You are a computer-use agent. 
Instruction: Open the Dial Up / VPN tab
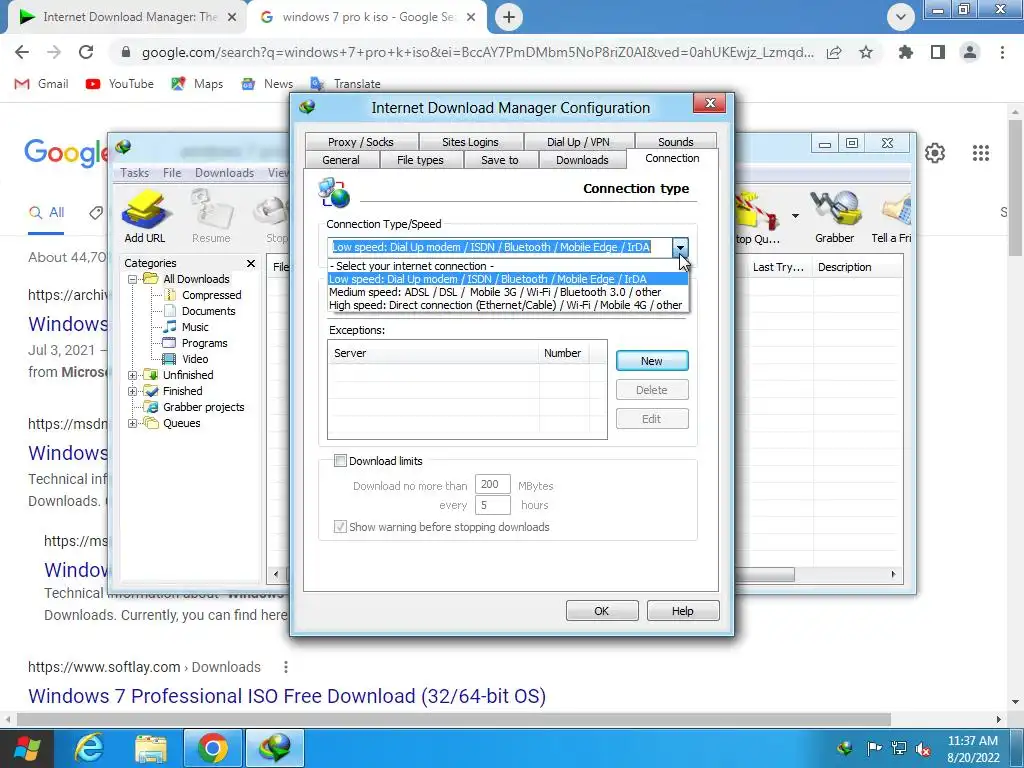tap(578, 142)
